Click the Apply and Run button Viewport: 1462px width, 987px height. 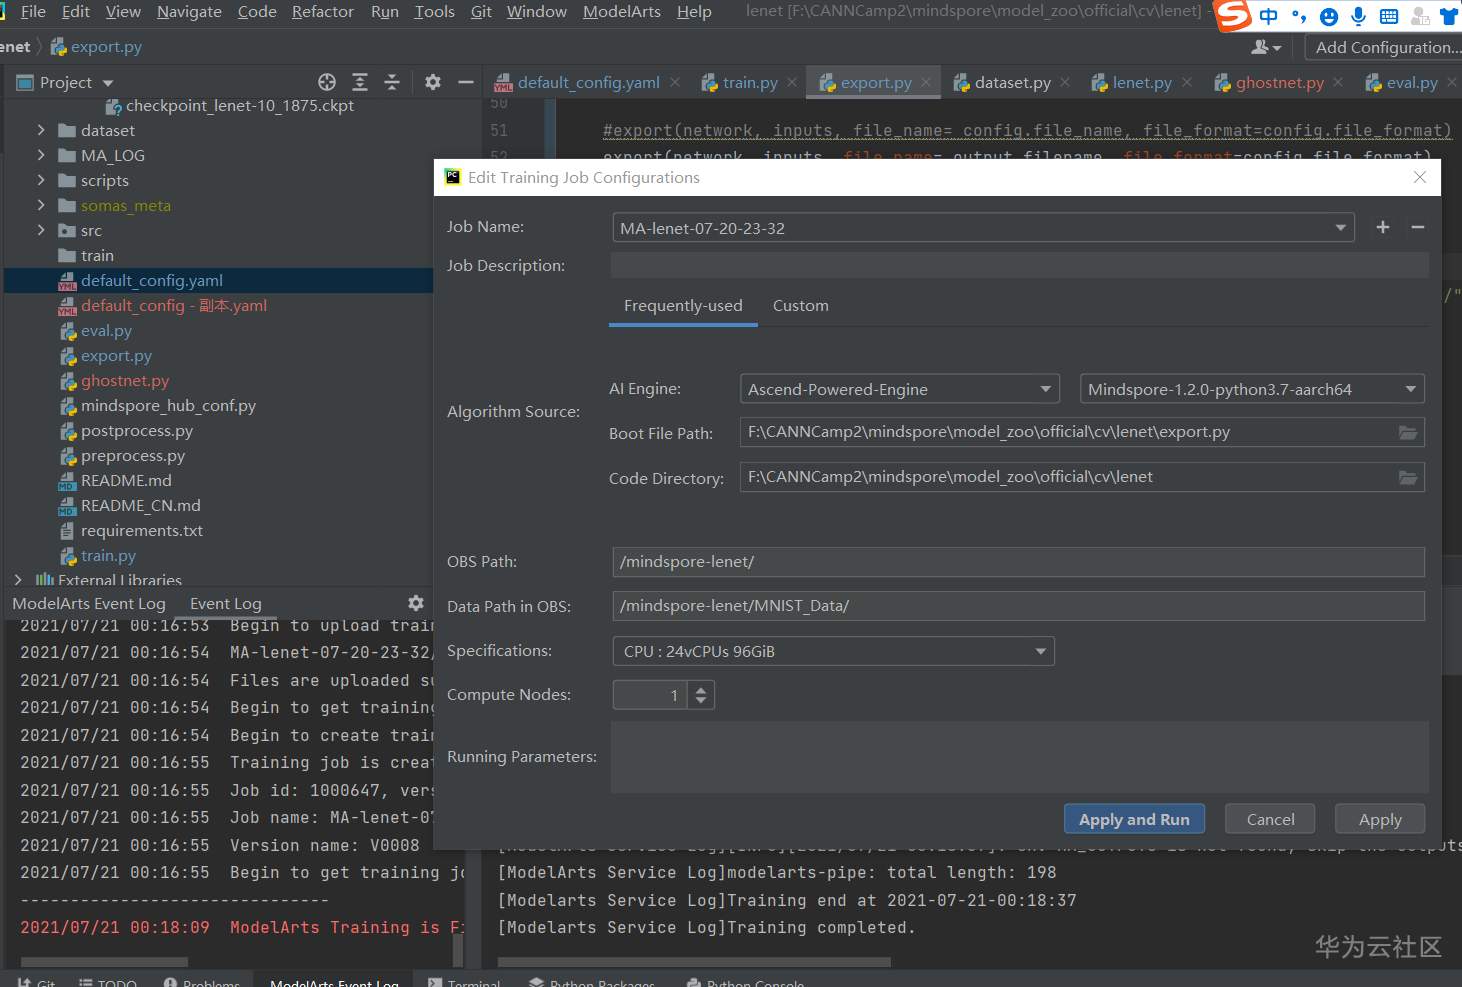tap(1134, 819)
